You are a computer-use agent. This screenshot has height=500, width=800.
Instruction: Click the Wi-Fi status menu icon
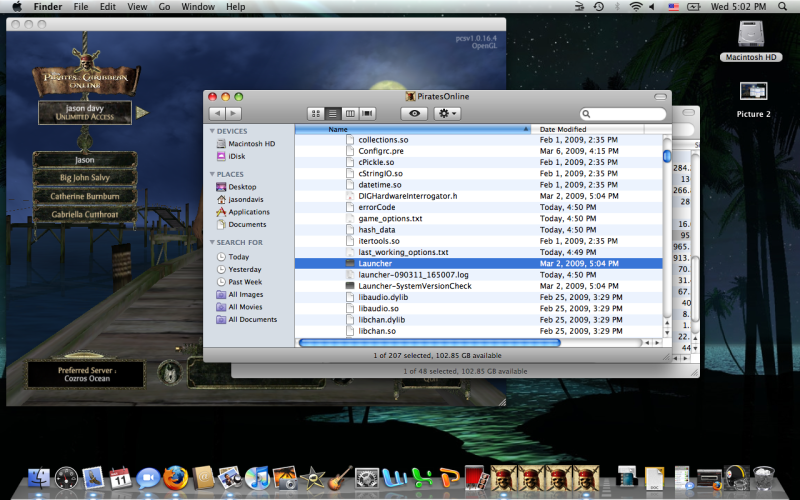point(635,7)
